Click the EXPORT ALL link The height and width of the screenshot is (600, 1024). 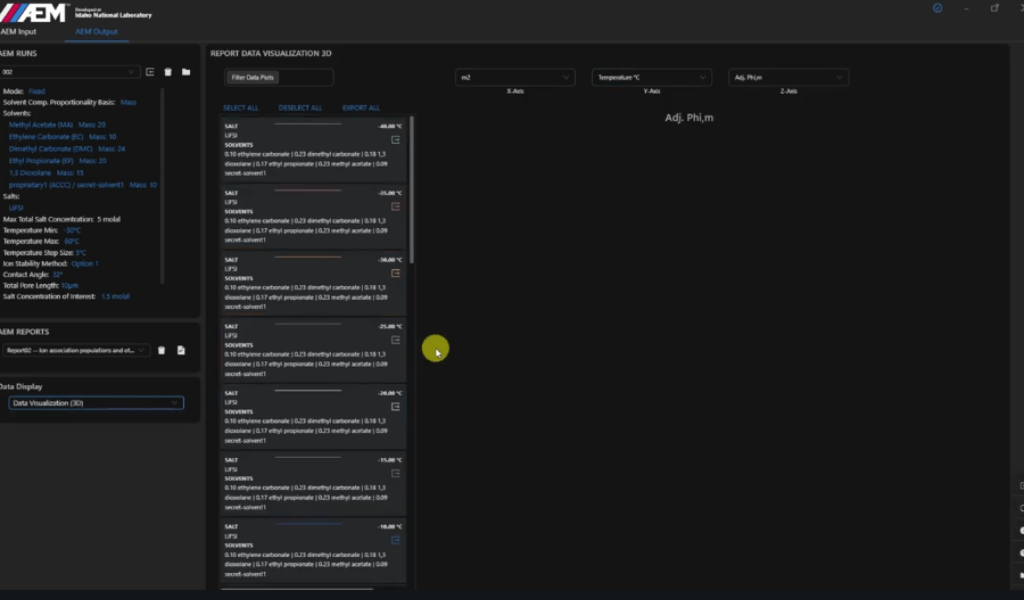click(361, 108)
